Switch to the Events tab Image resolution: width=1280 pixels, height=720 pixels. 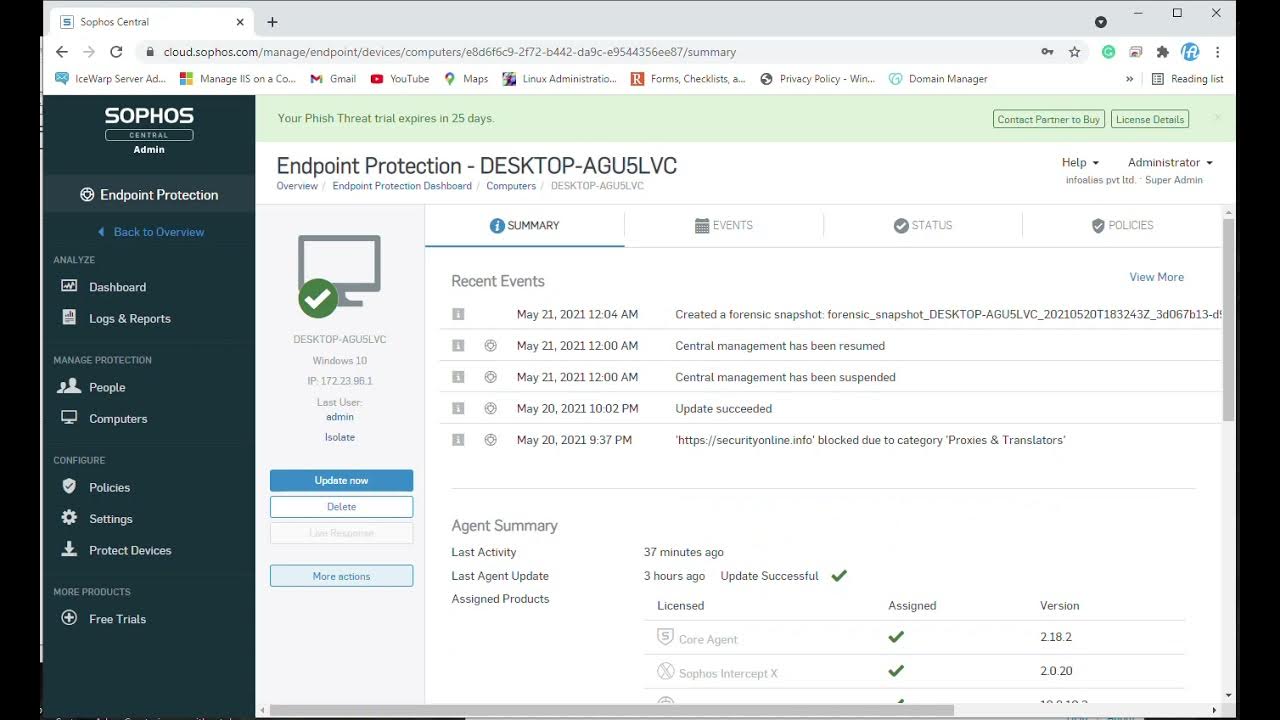point(724,225)
